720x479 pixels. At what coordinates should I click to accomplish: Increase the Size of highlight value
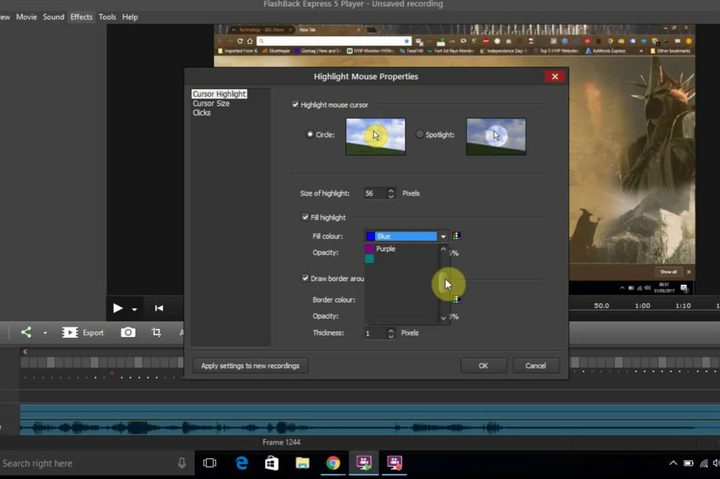coord(391,191)
